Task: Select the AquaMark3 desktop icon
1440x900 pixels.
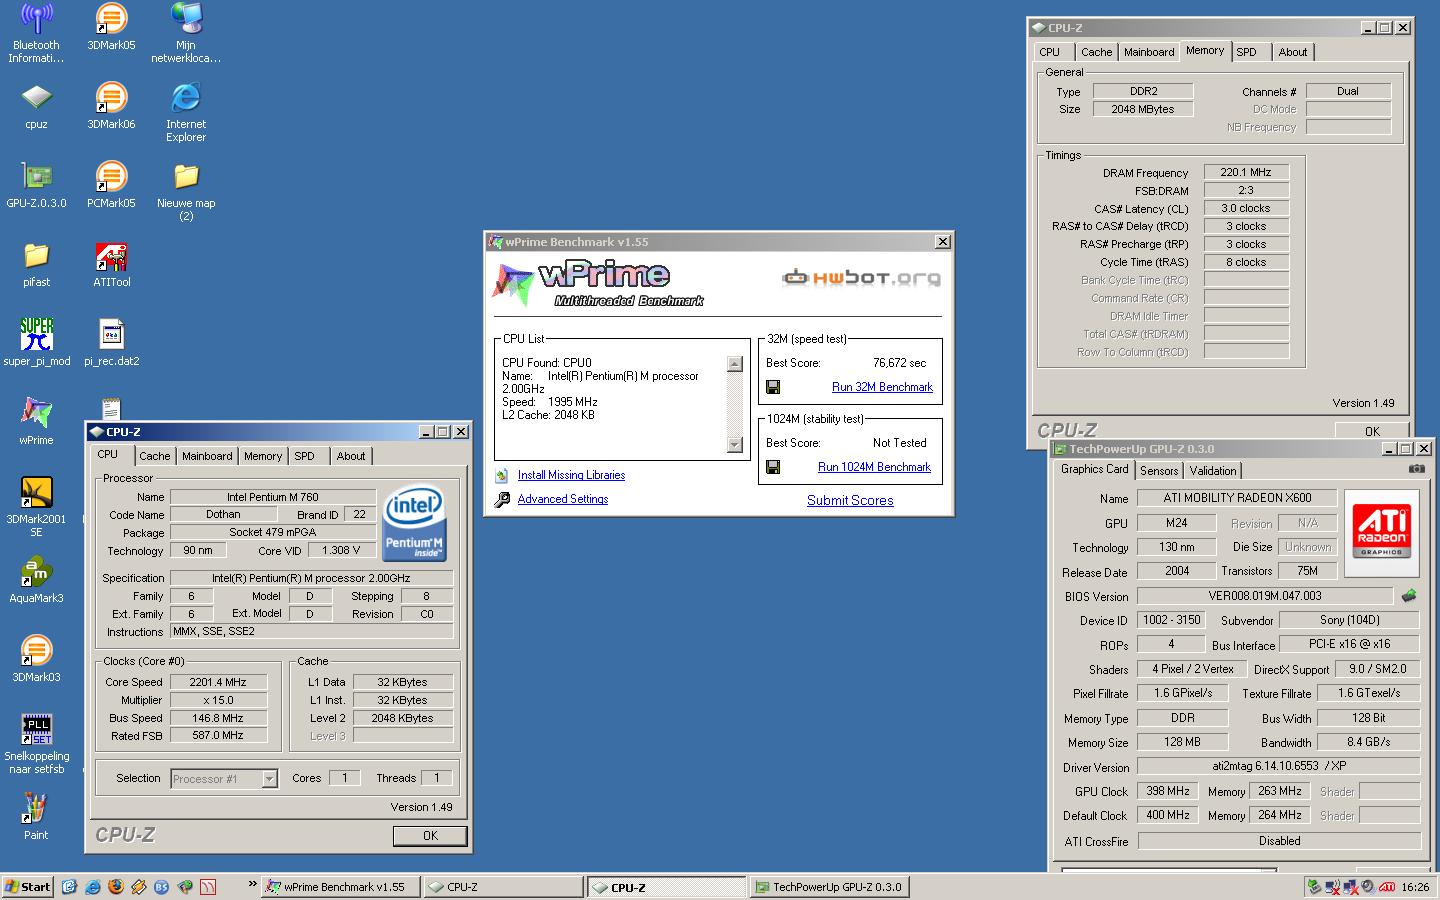Action: (37, 580)
